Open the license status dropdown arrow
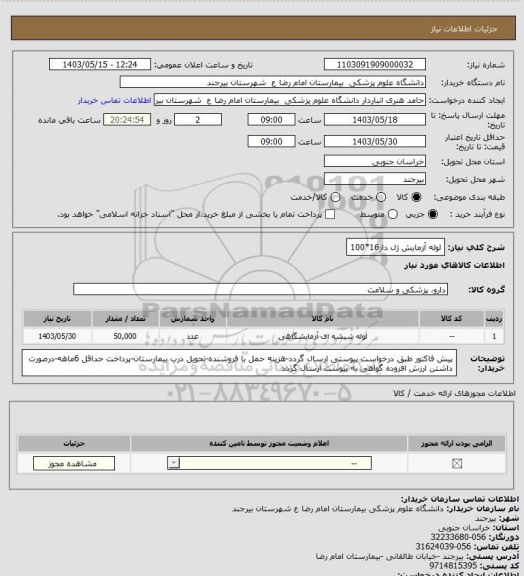Image resolution: width=524 pixels, height=576 pixels. coord(173,463)
